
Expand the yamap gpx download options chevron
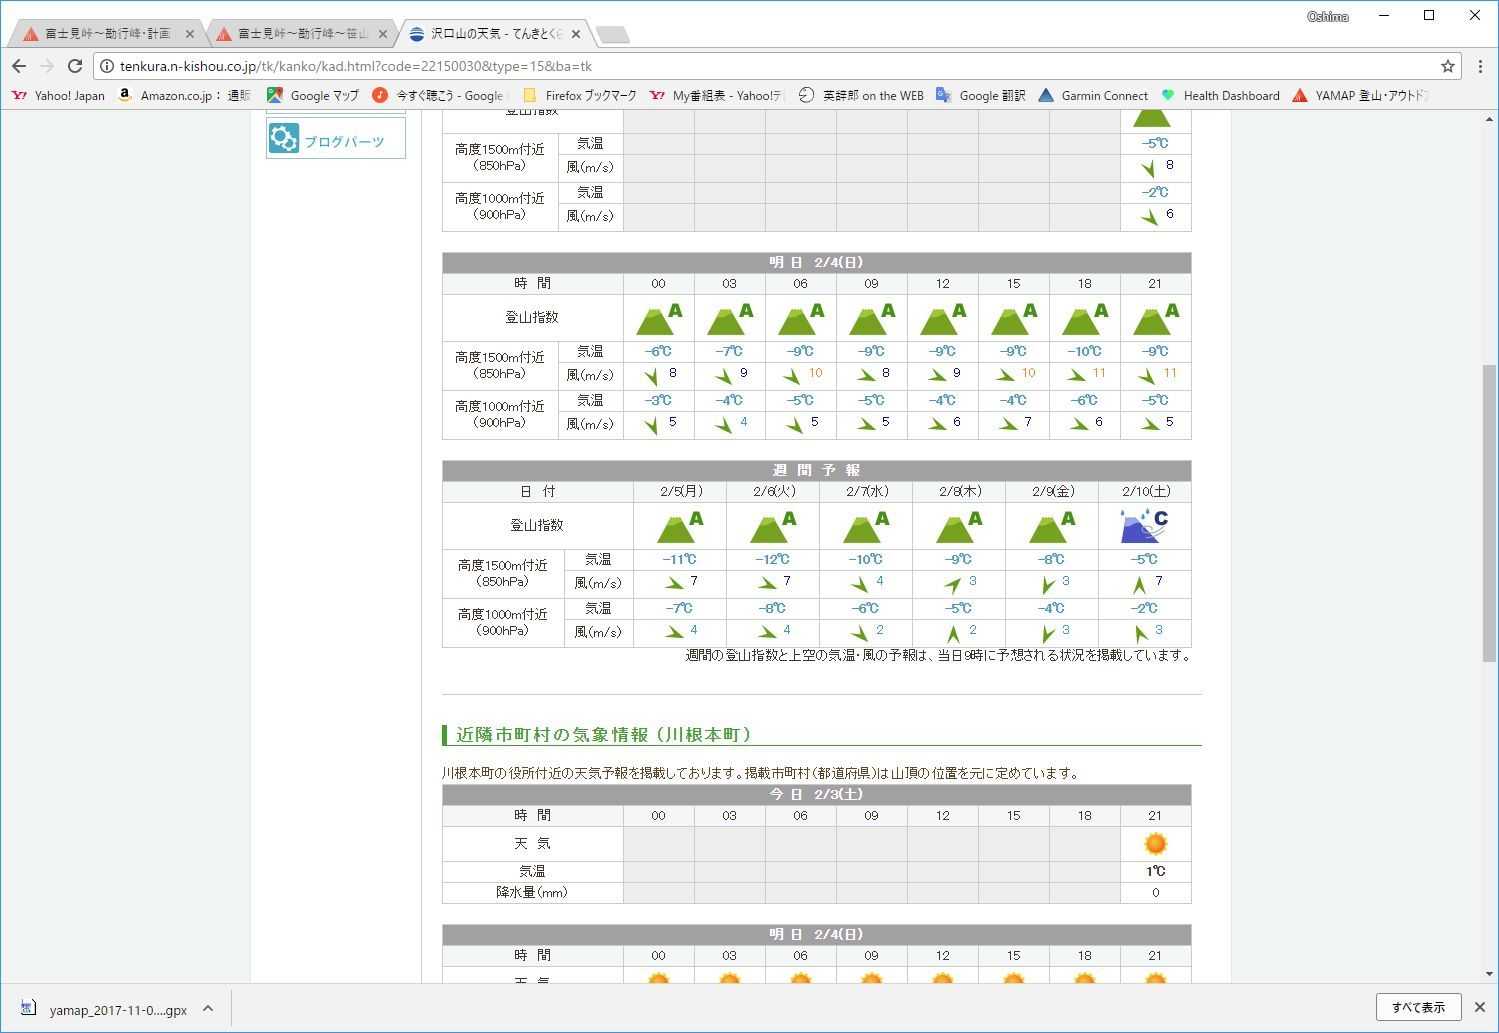click(x=208, y=1008)
